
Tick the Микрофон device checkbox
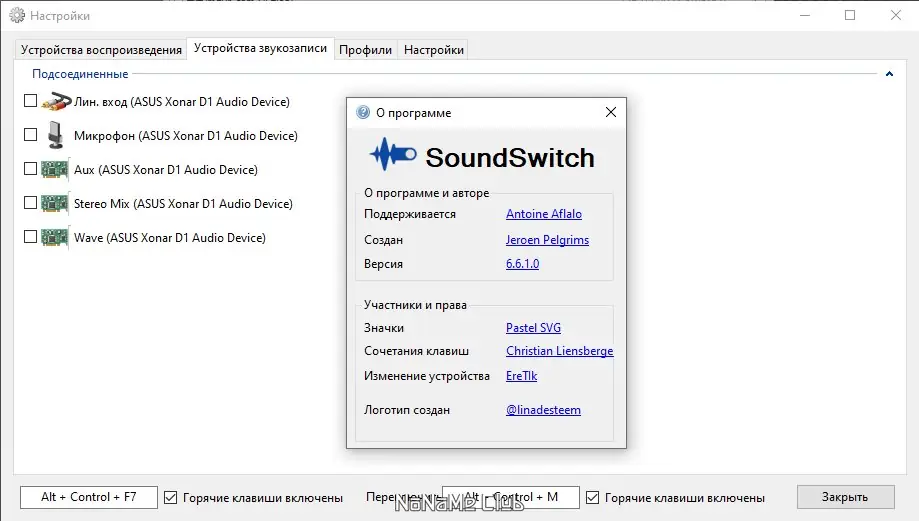(30, 135)
